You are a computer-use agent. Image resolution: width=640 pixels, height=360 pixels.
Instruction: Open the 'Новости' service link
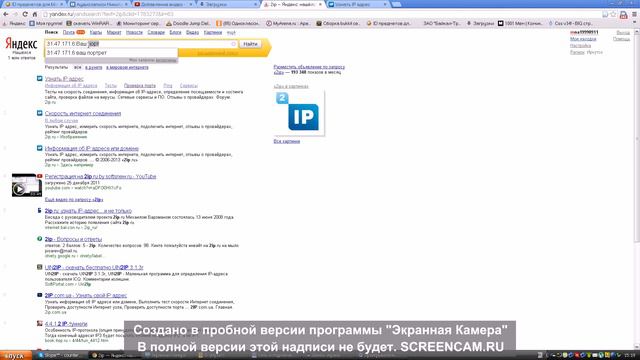tap(134, 32)
